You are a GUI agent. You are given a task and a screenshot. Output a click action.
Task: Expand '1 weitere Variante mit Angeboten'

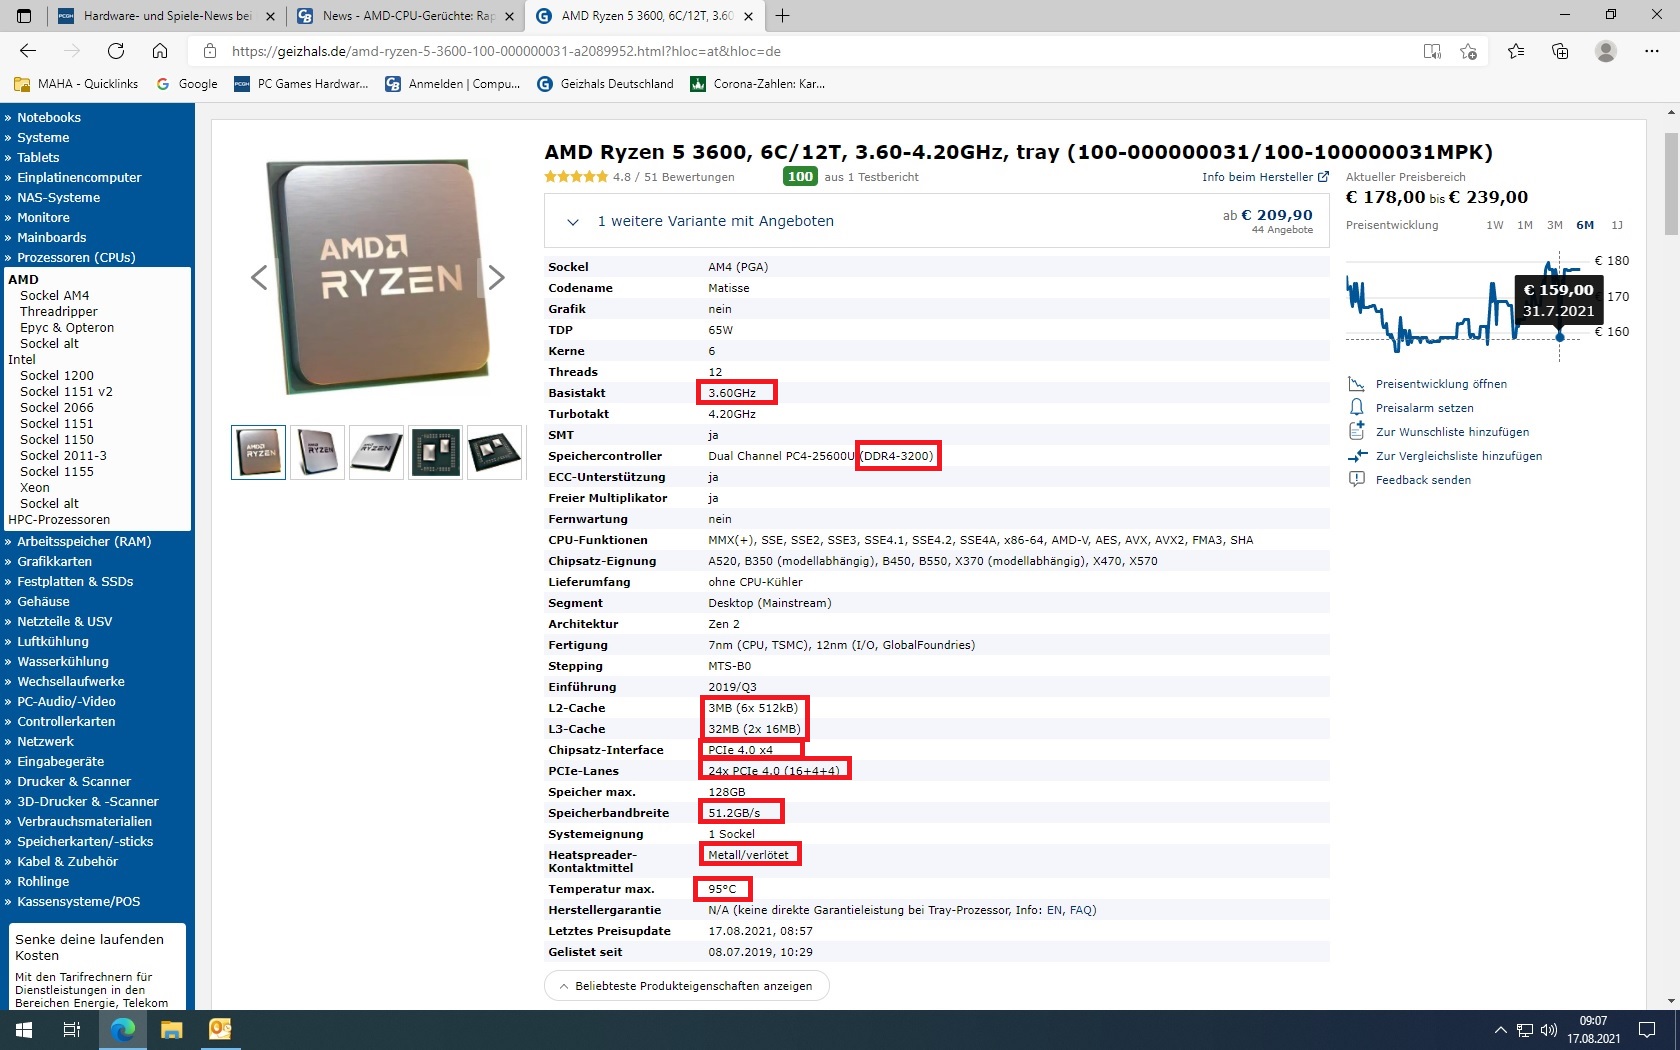coord(937,221)
